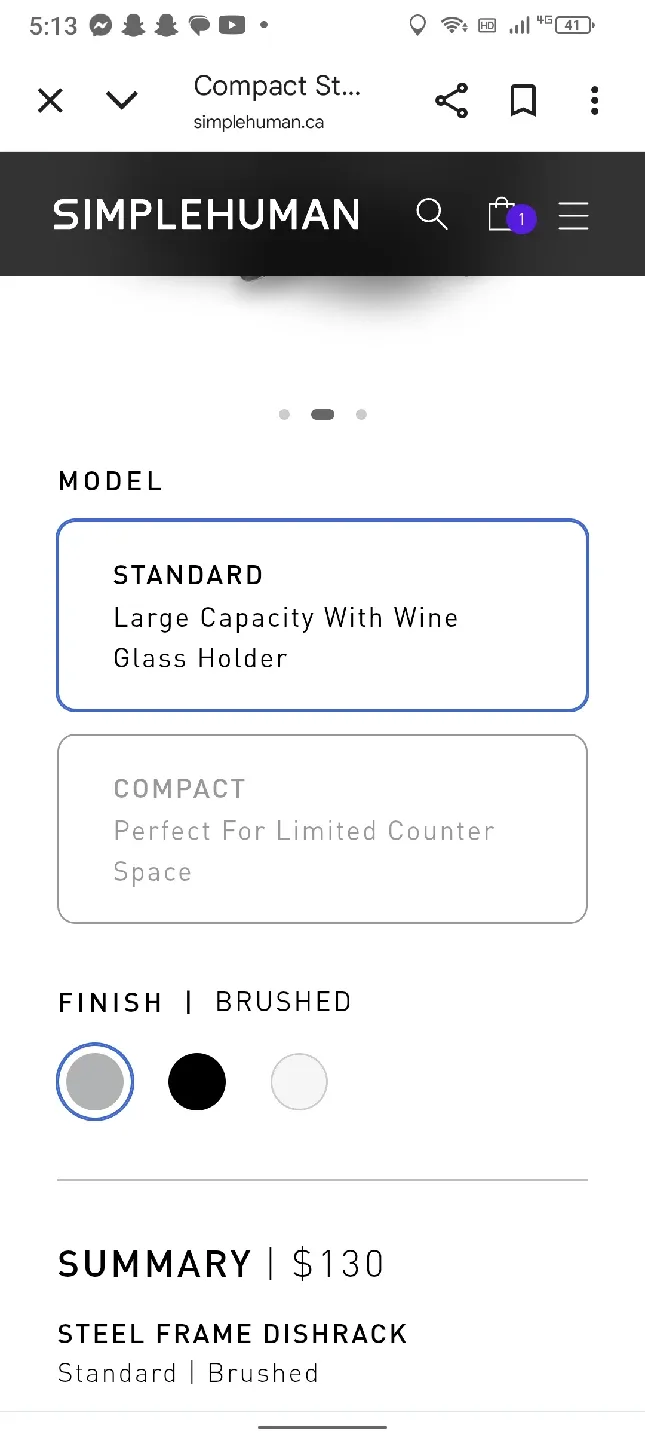Open the search on the simplehuman site
The width and height of the screenshot is (645, 1440).
tap(432, 214)
